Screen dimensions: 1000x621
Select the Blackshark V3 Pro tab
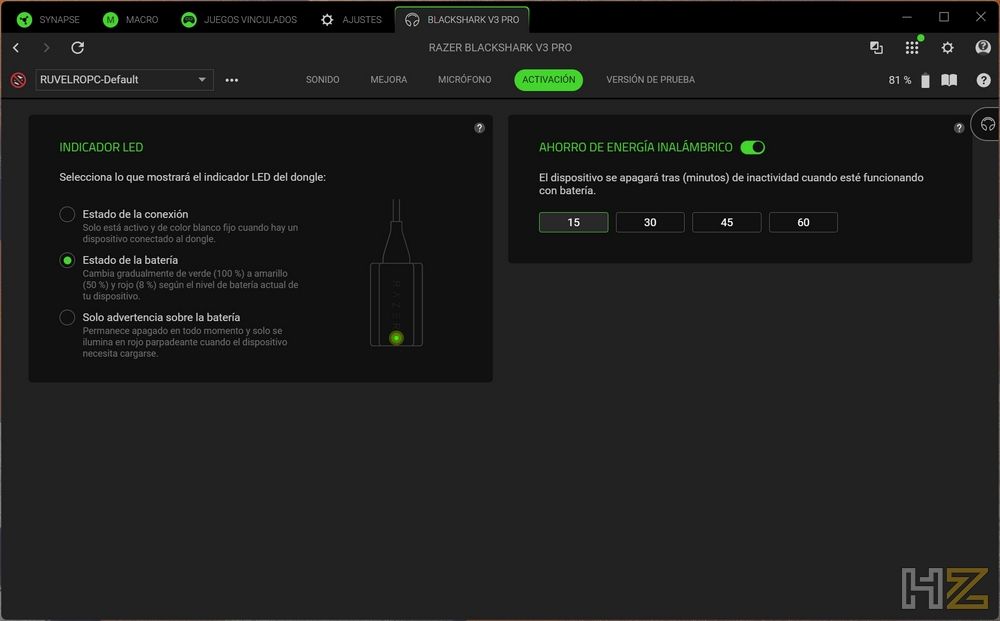[x=462, y=20]
